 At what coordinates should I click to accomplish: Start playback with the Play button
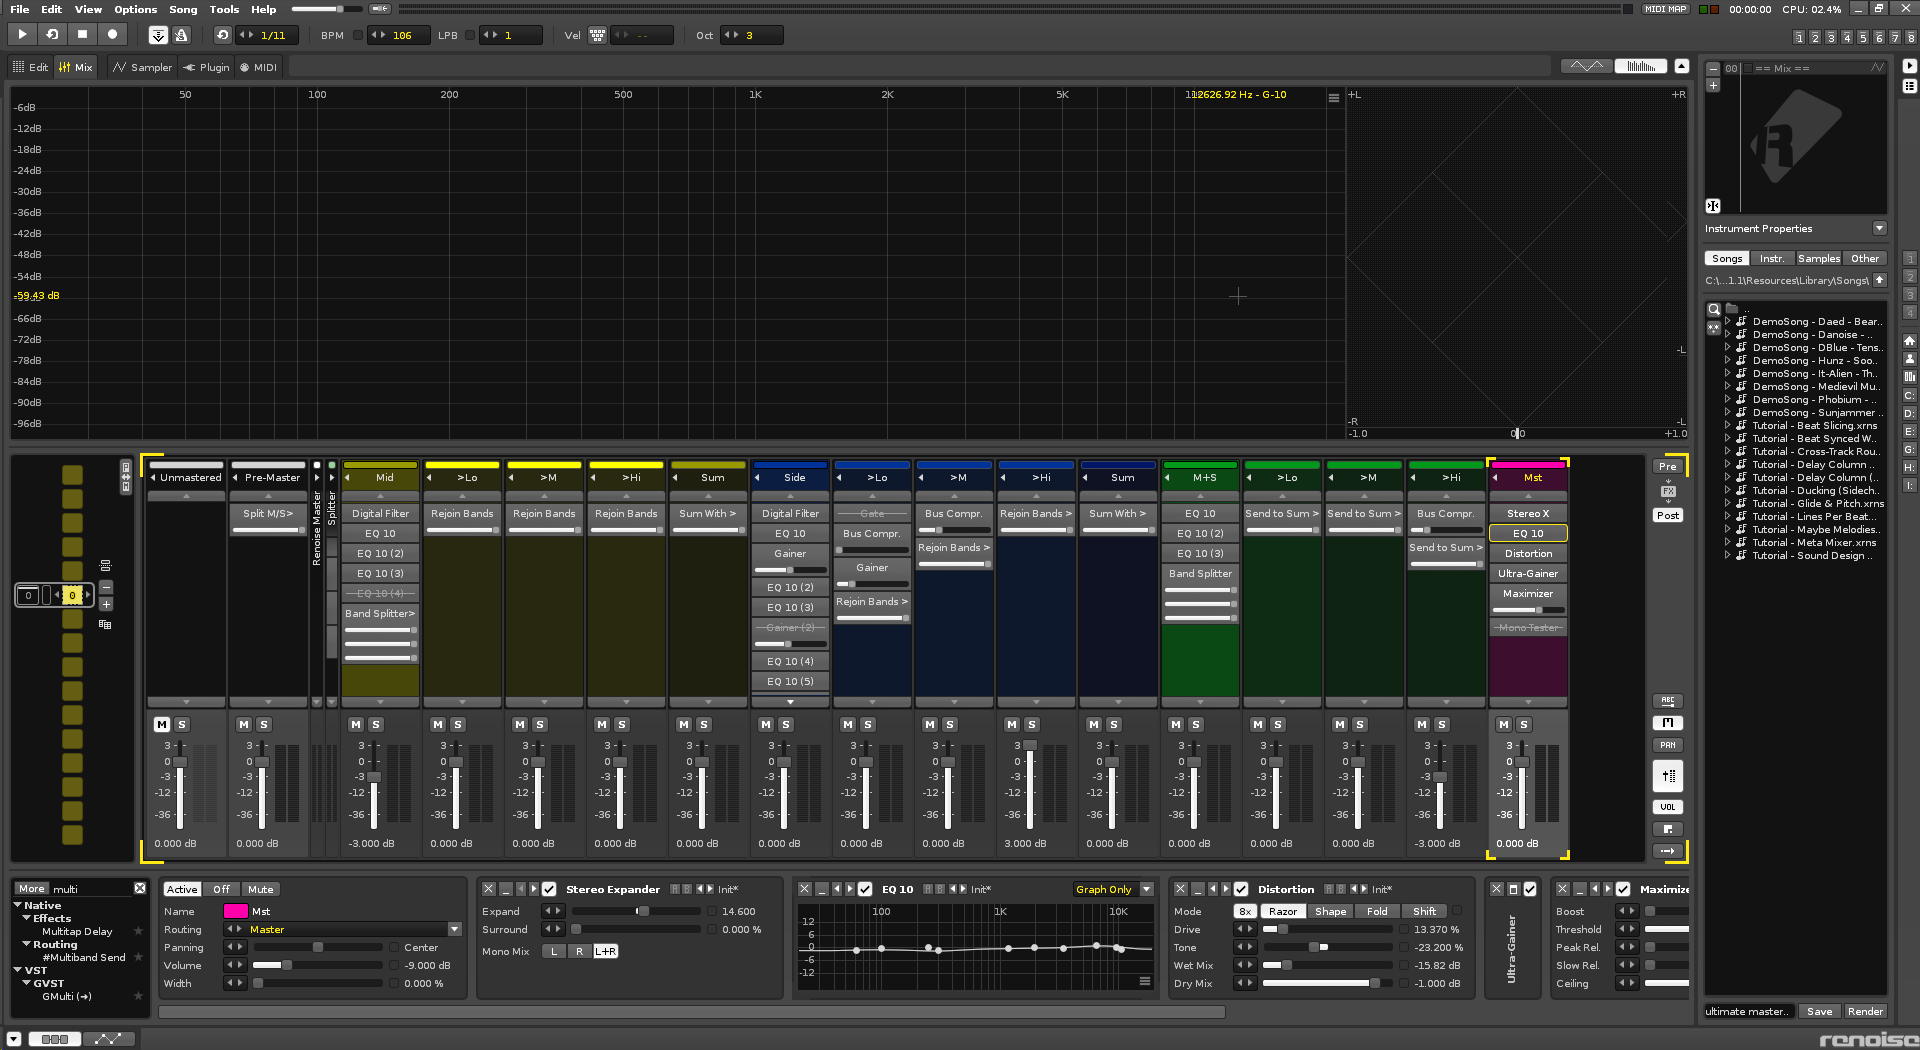point(22,34)
